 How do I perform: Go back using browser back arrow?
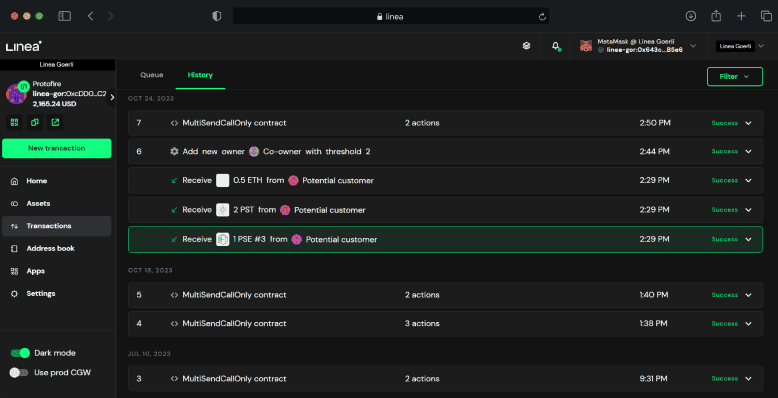90,16
